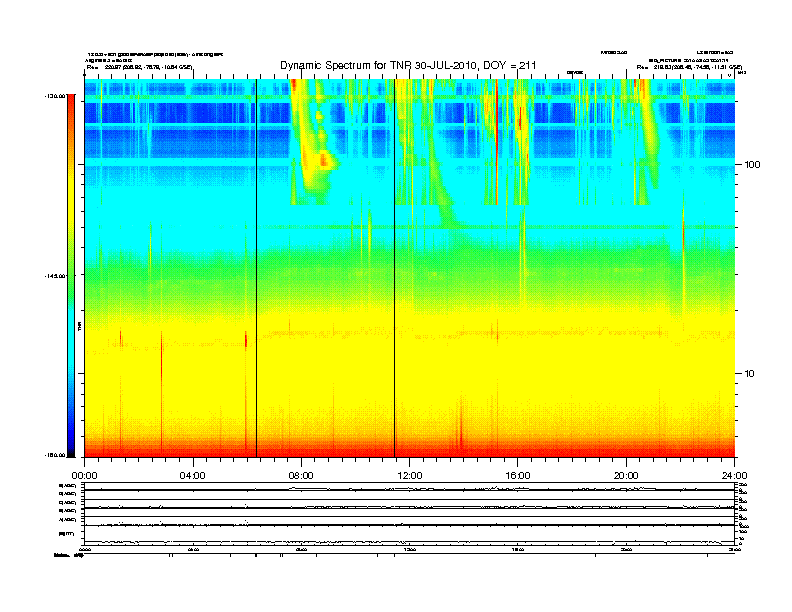
Task: Click the 10 frequency axis label
Action: [x=750, y=374]
